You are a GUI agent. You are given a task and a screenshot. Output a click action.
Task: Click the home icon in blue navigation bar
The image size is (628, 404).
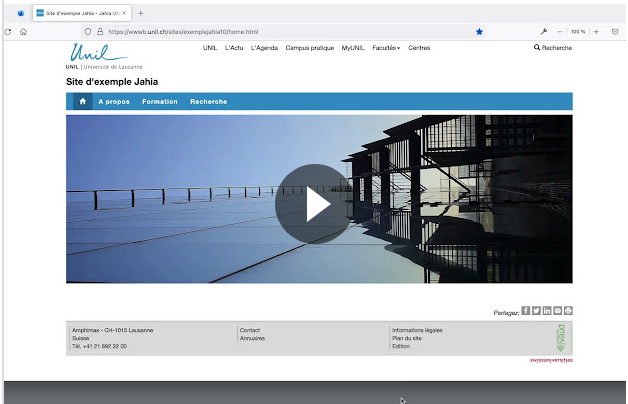pyautogui.click(x=82, y=101)
